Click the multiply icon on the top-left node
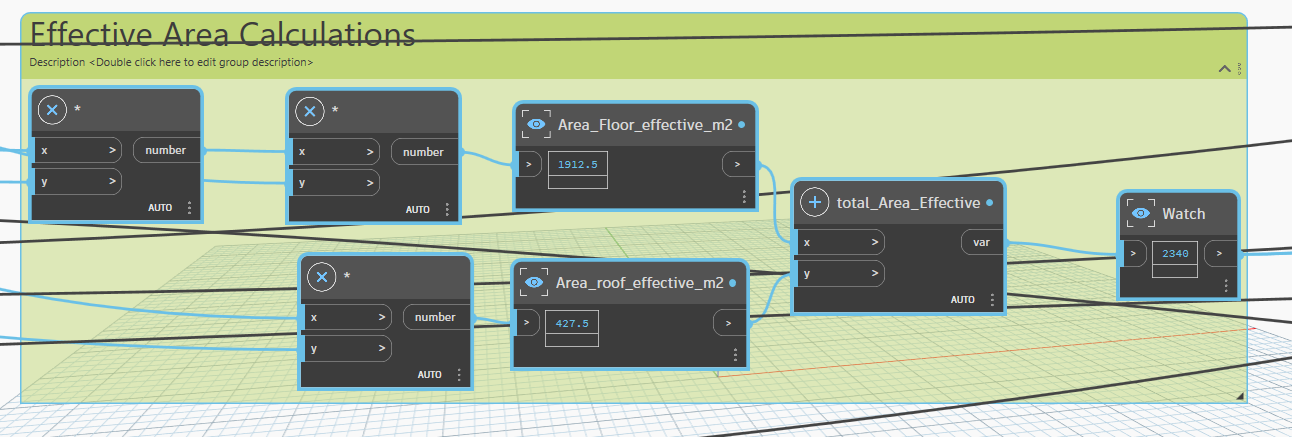The height and width of the screenshot is (437, 1292). 52,109
